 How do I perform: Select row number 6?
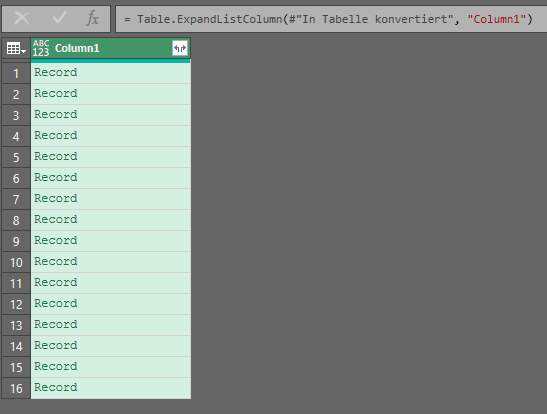tap(16, 178)
